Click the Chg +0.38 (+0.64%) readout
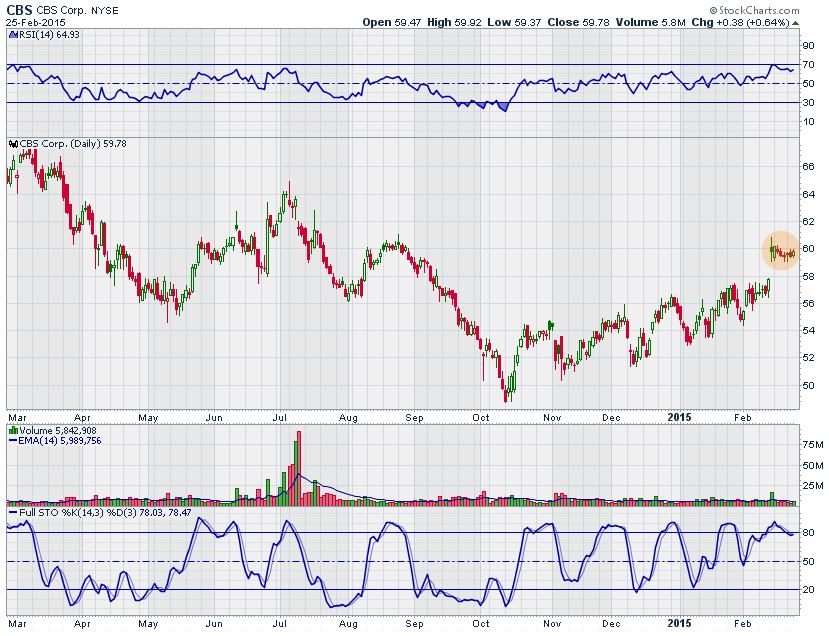The image size is (829, 636). [x=744, y=22]
